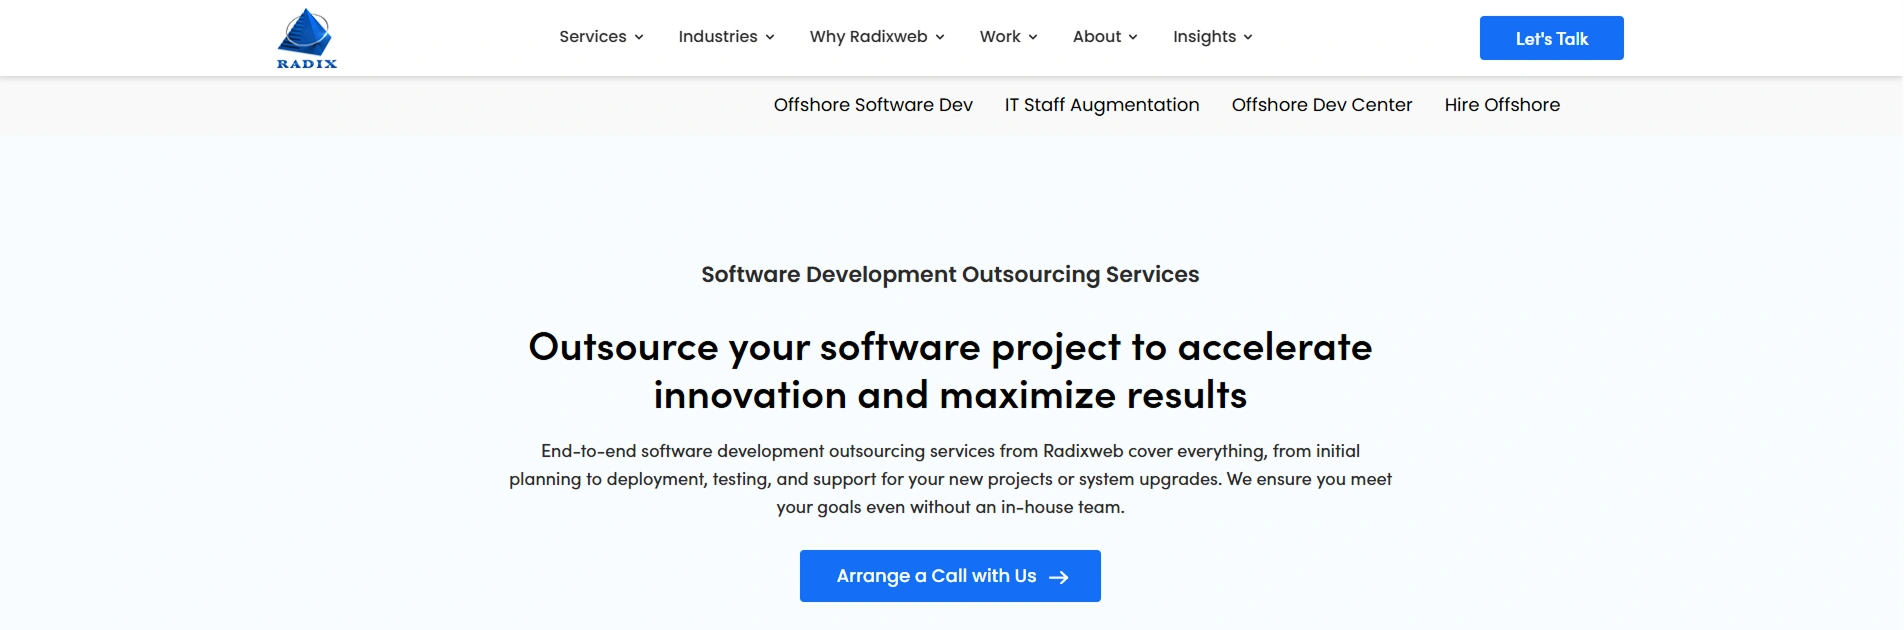Open the Insights menu

tap(1204, 37)
